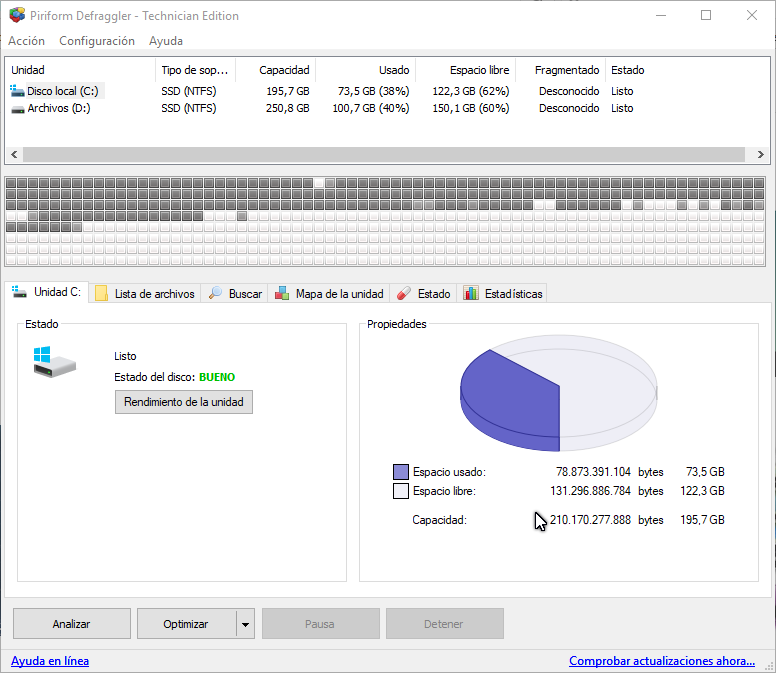Open the Configuración menu
This screenshot has width=776, height=673.
(x=97, y=41)
